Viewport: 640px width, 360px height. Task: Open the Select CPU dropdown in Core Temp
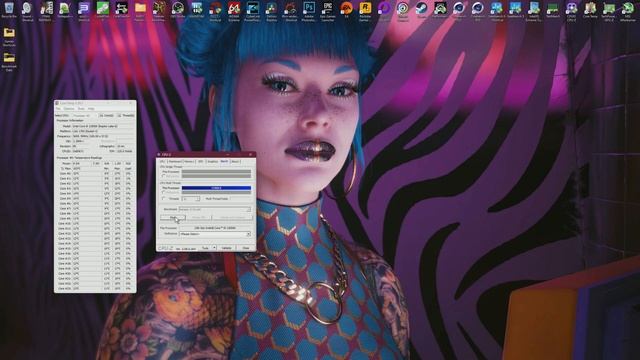pyautogui.click(x=84, y=116)
